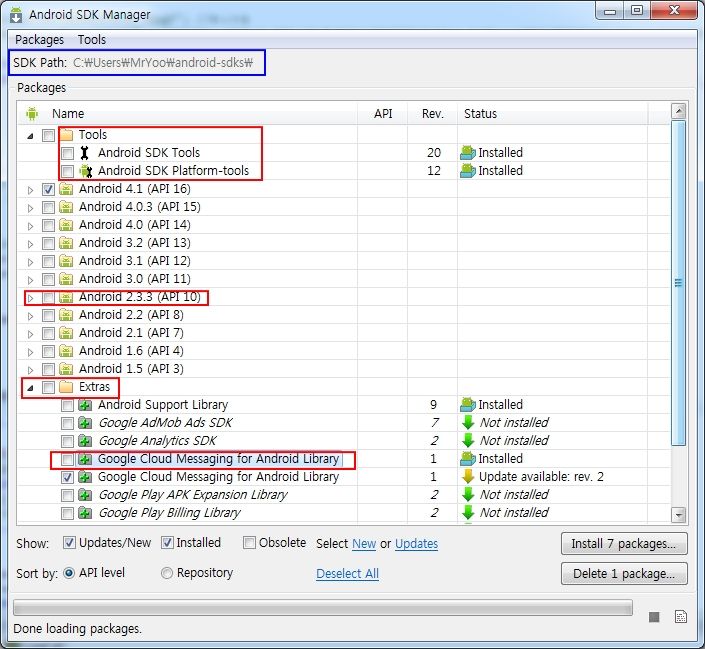Click the Android SDK Manager title bar icon
705x649 pixels.
16,14
